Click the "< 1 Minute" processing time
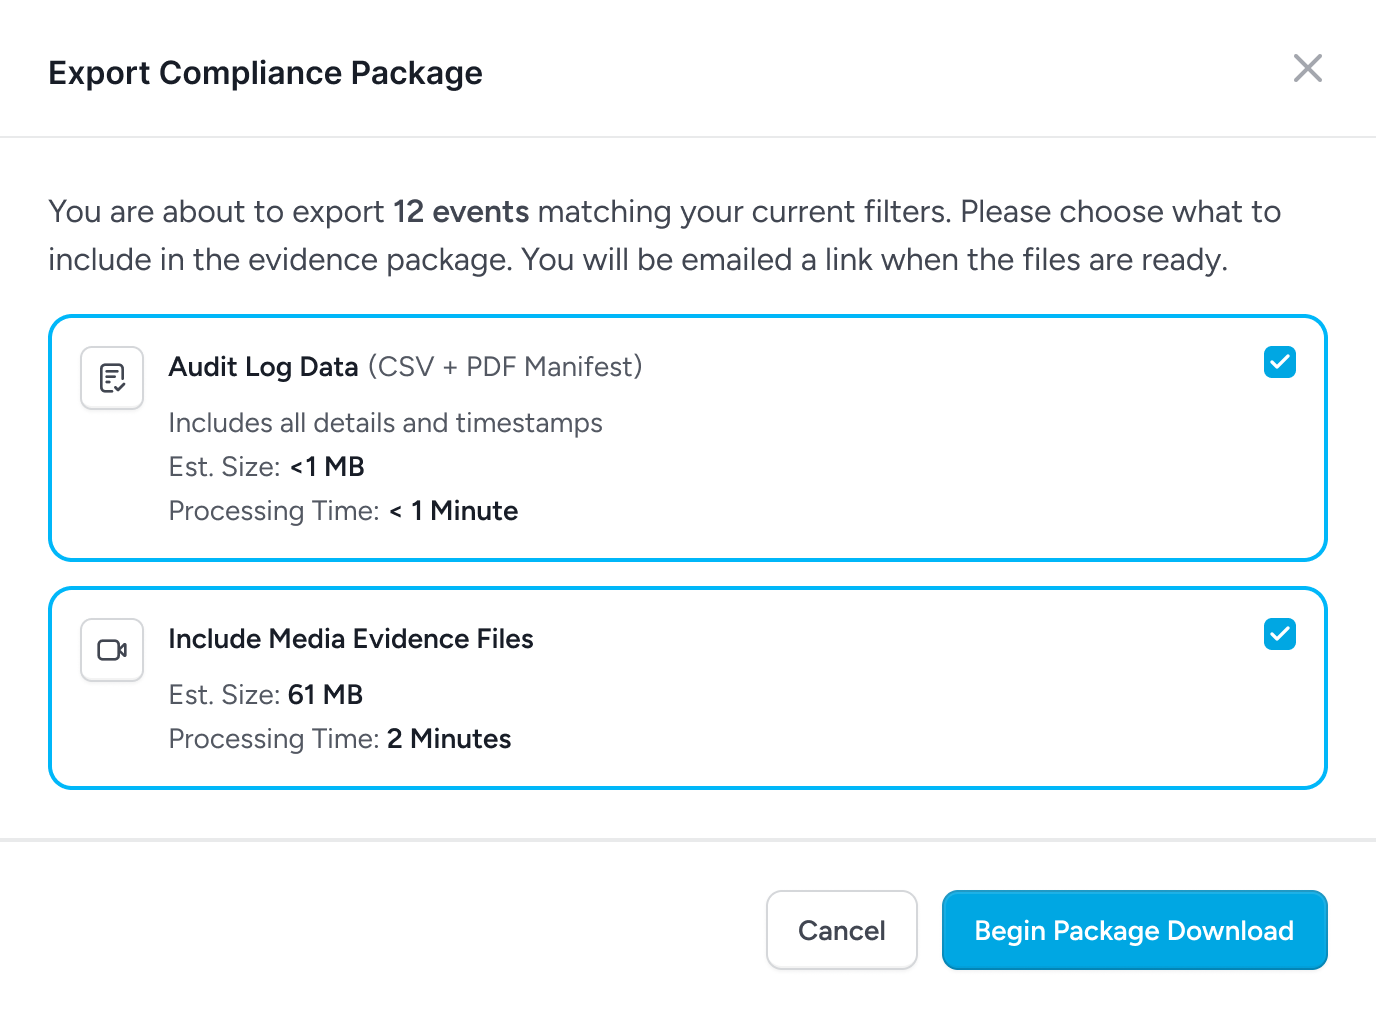This screenshot has width=1376, height=1018. [454, 511]
